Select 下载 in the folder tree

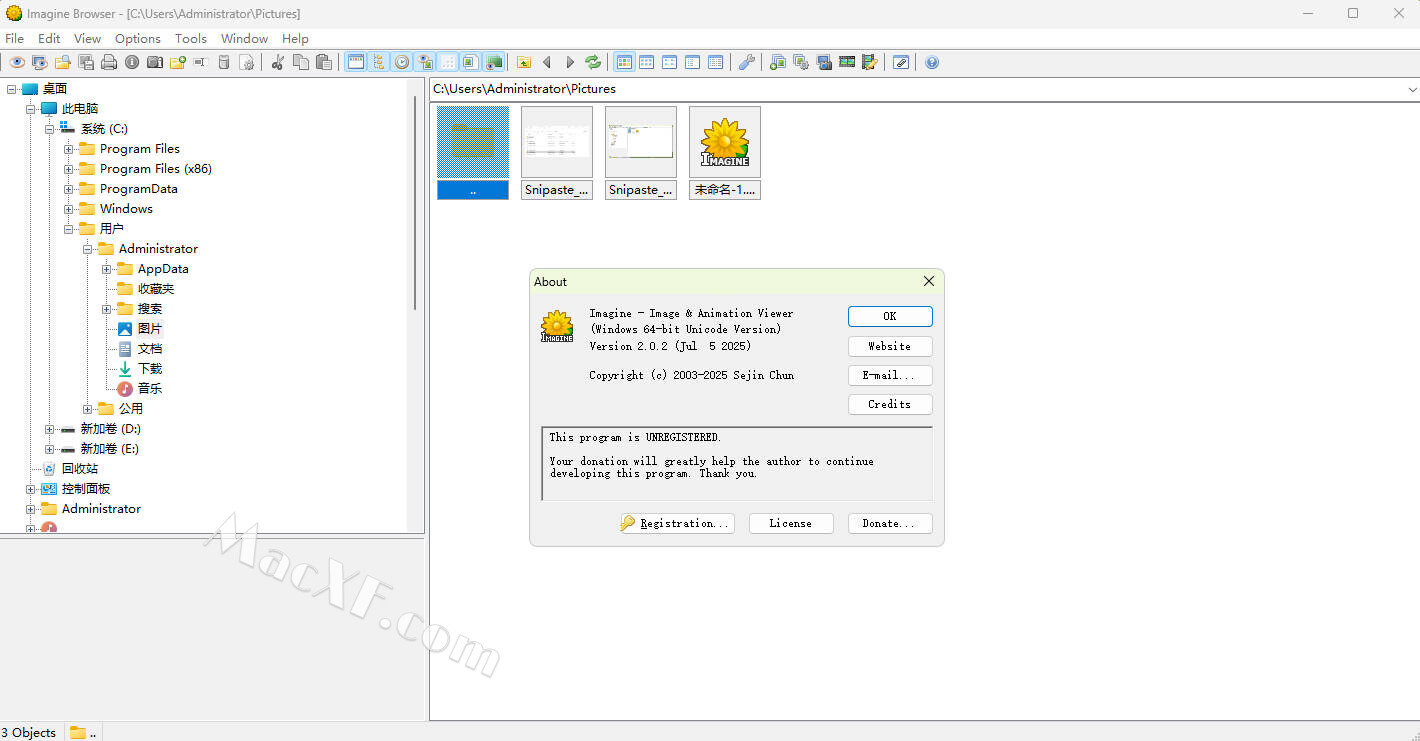pos(150,369)
